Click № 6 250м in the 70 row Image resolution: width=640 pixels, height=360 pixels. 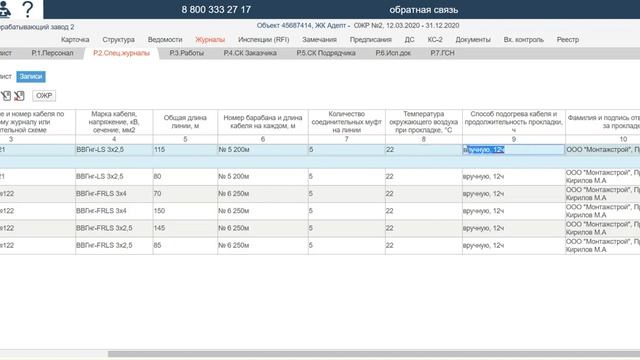tap(262, 193)
